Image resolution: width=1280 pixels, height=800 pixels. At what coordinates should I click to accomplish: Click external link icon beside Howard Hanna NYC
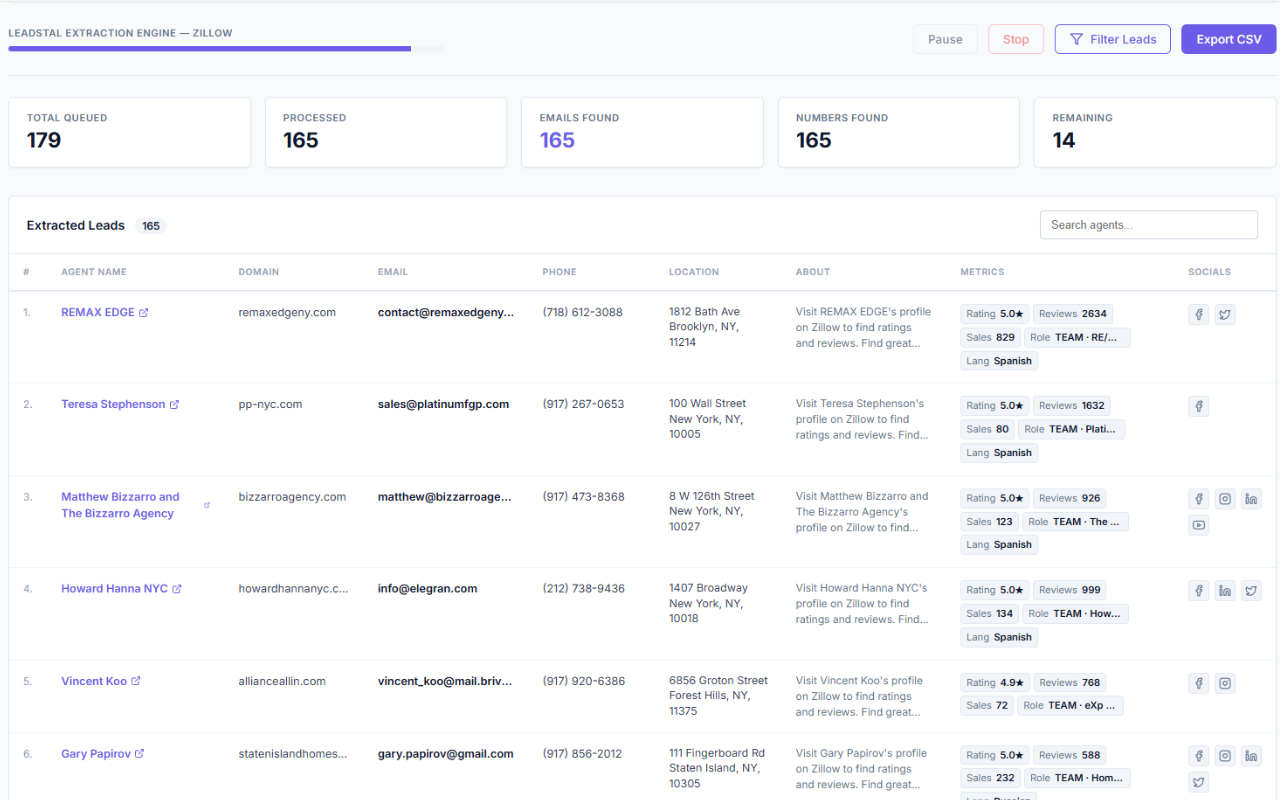(x=177, y=589)
